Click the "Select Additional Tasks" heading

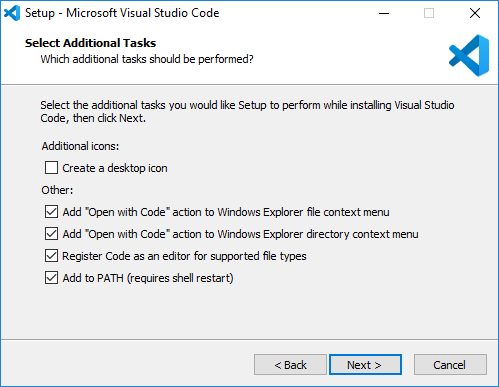click(x=90, y=43)
